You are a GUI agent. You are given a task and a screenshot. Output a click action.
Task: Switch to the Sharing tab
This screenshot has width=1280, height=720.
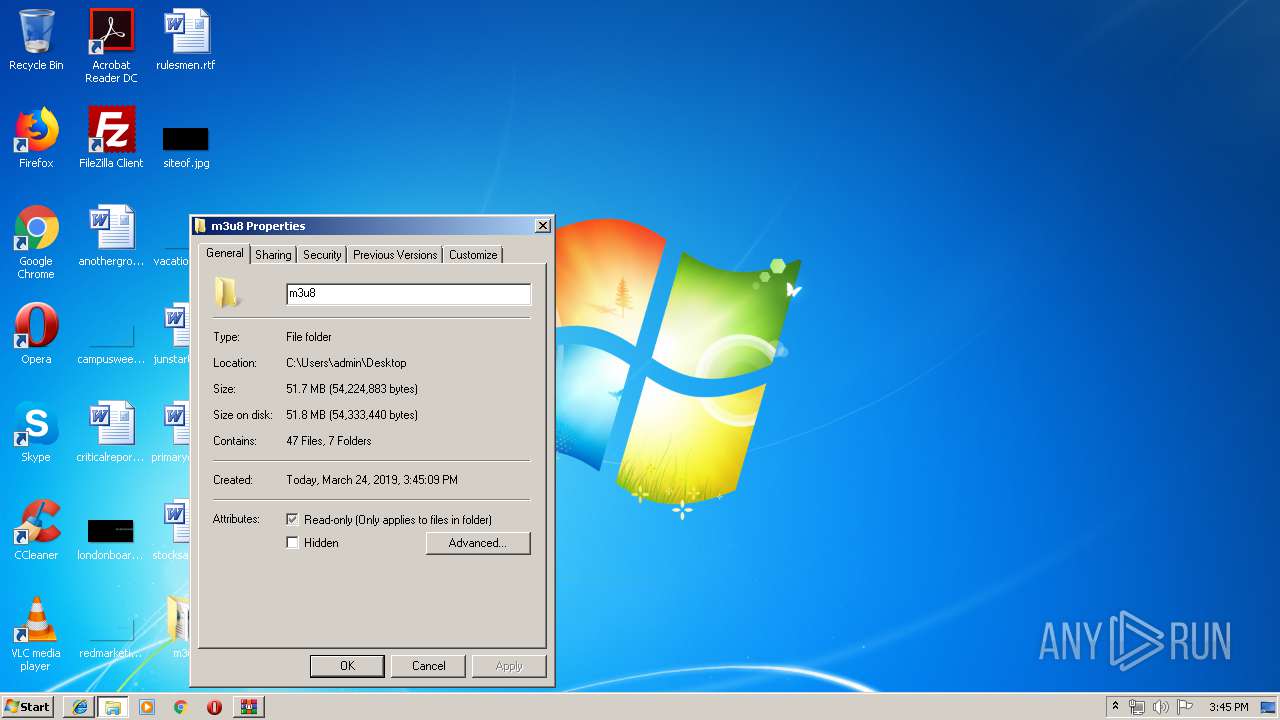(273, 255)
